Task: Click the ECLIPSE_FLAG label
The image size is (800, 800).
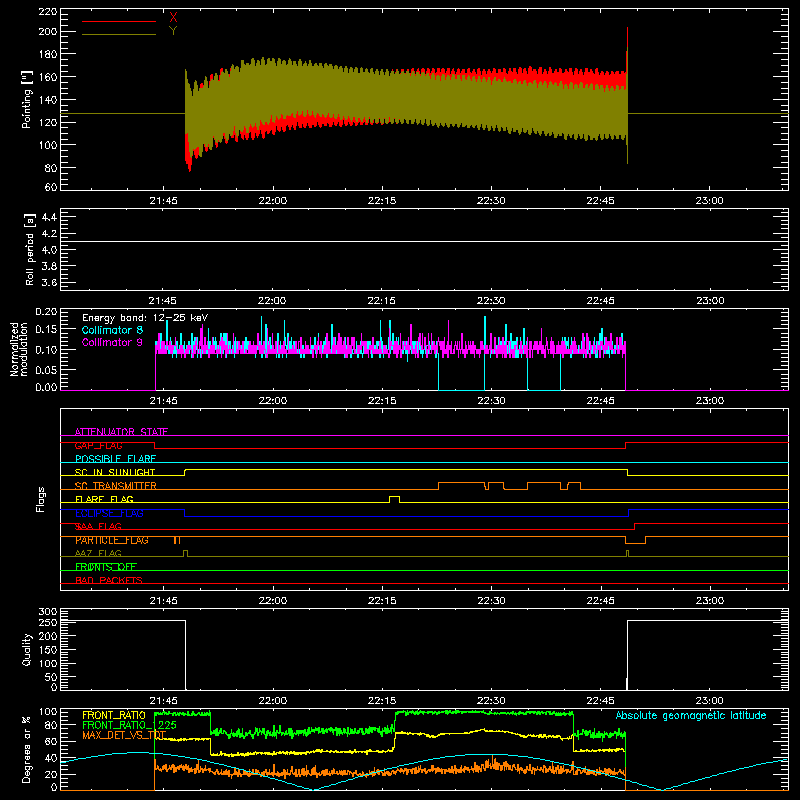Action: [x=109, y=513]
